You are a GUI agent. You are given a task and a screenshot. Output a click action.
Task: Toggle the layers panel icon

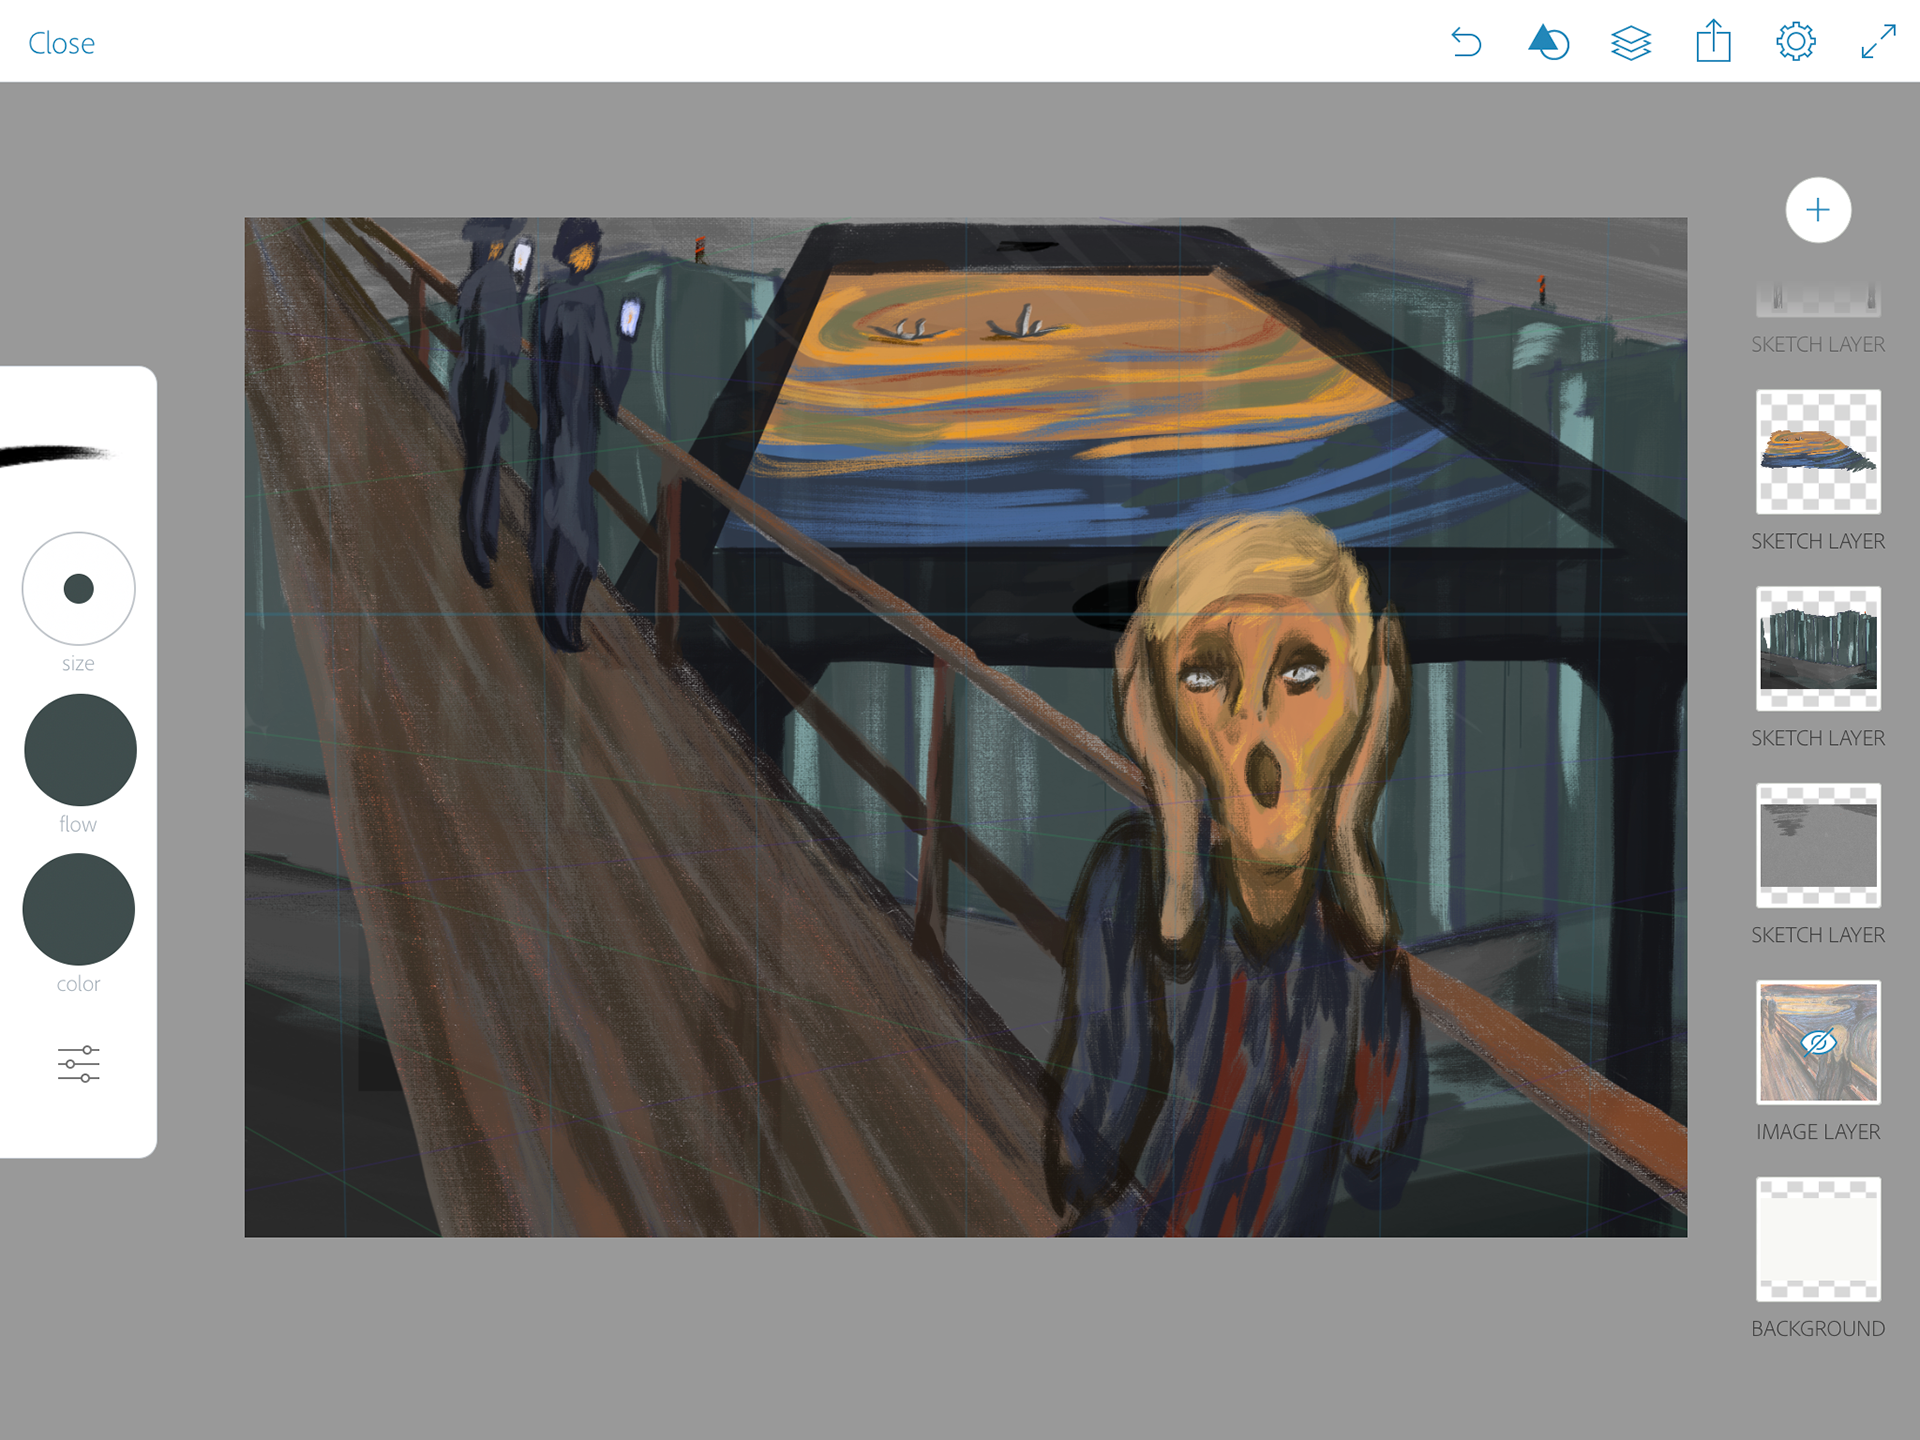1631,43
